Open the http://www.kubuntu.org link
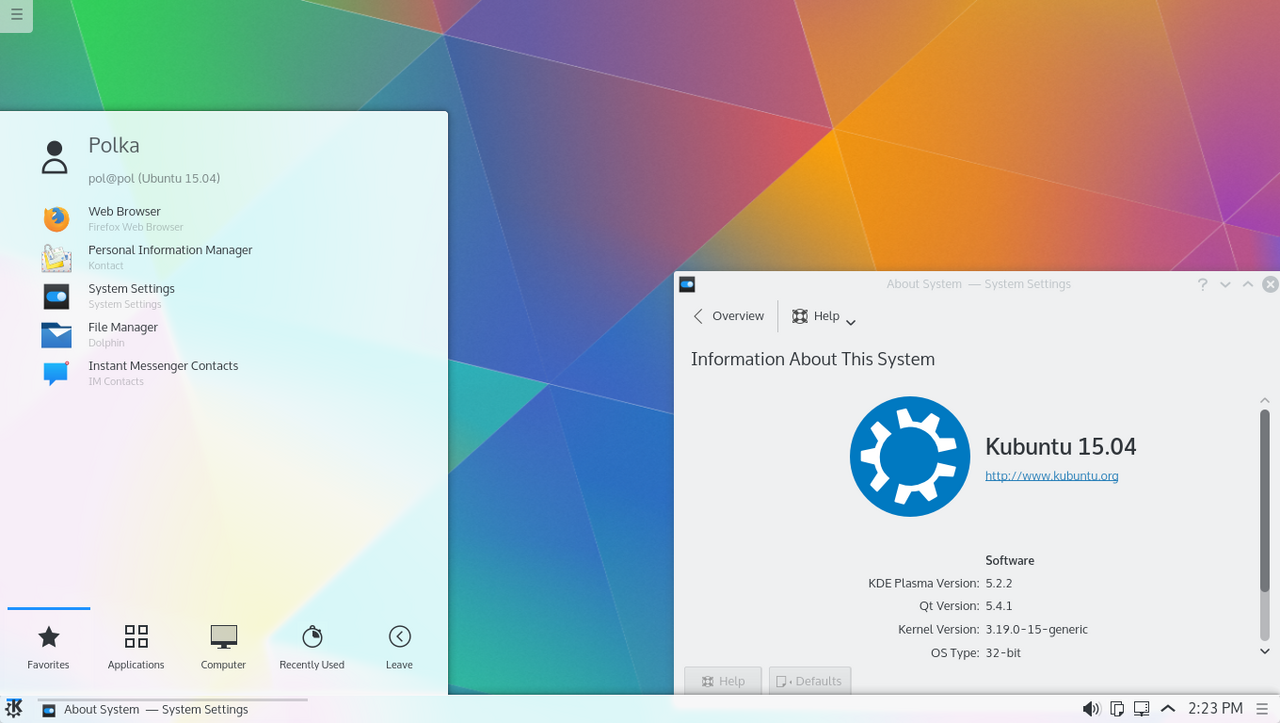Image resolution: width=1280 pixels, height=723 pixels. (x=1052, y=476)
